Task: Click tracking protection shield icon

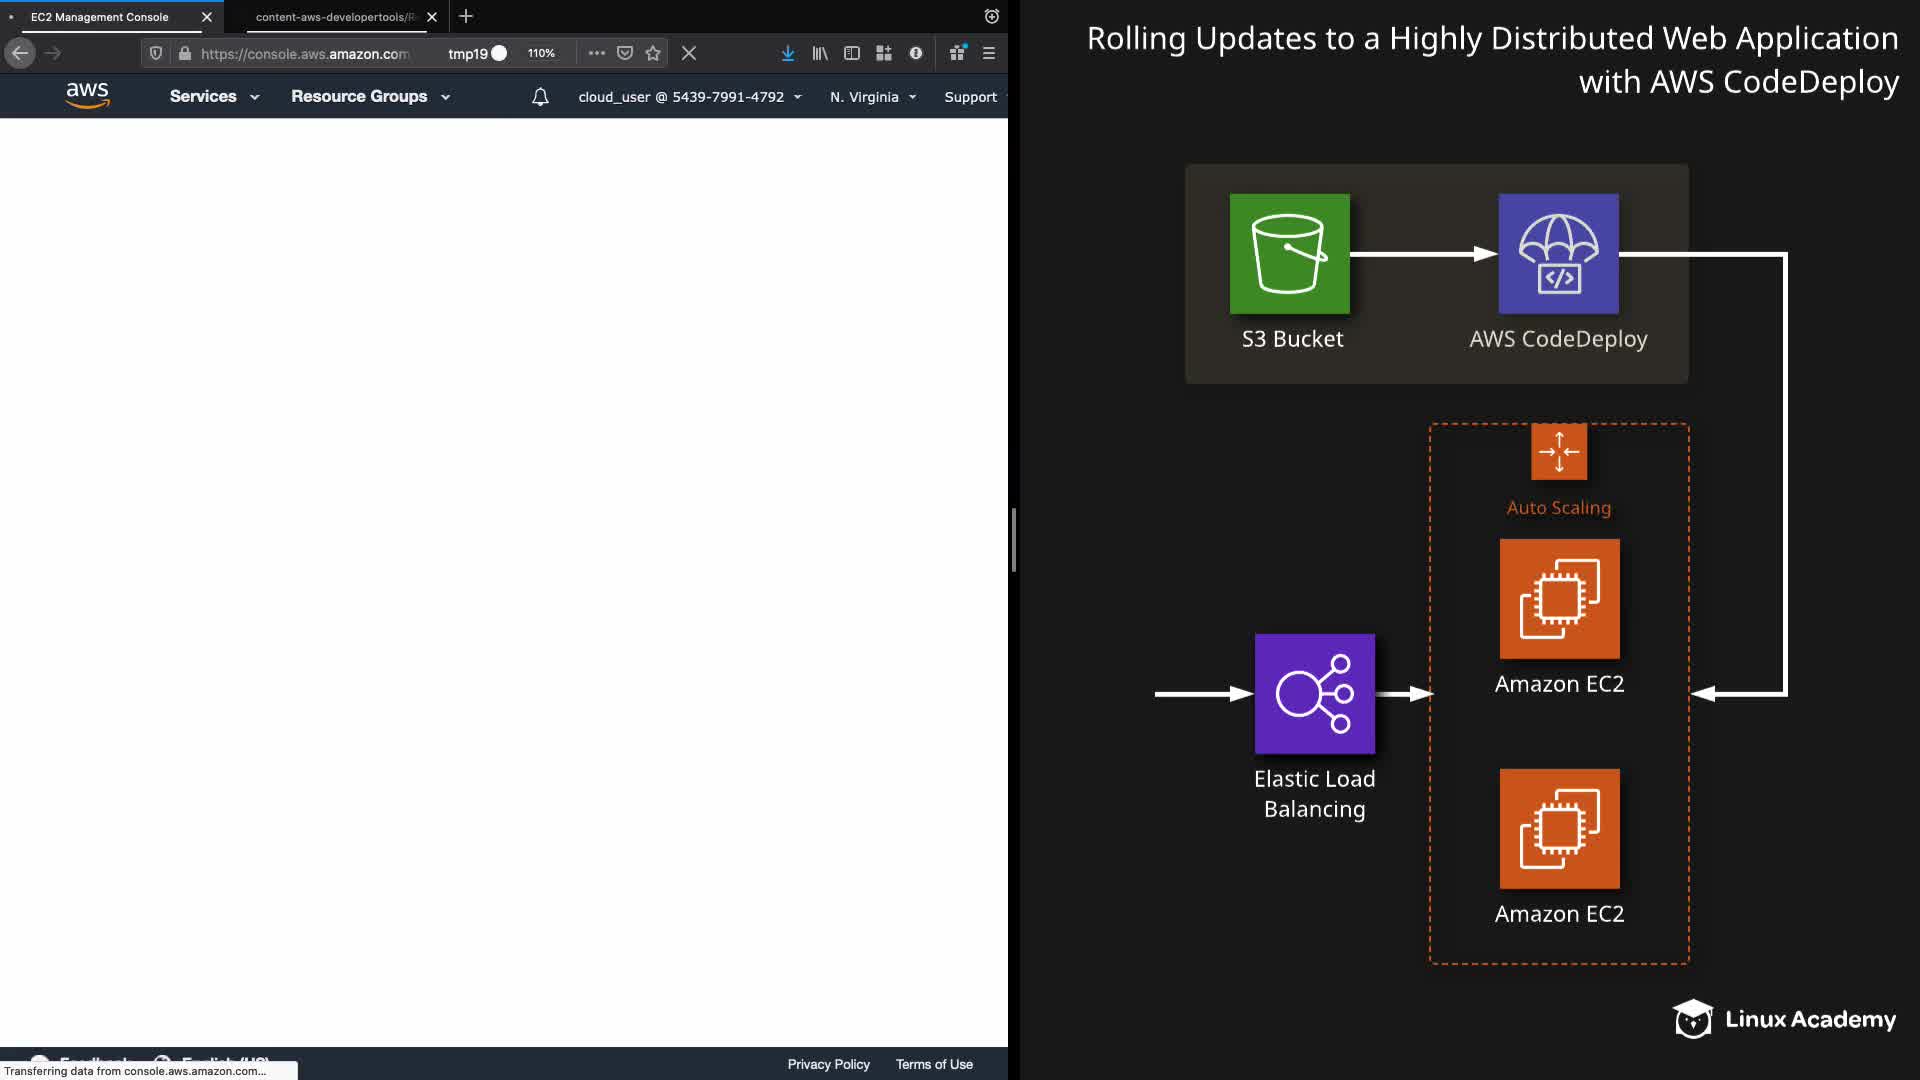Action: click(156, 53)
